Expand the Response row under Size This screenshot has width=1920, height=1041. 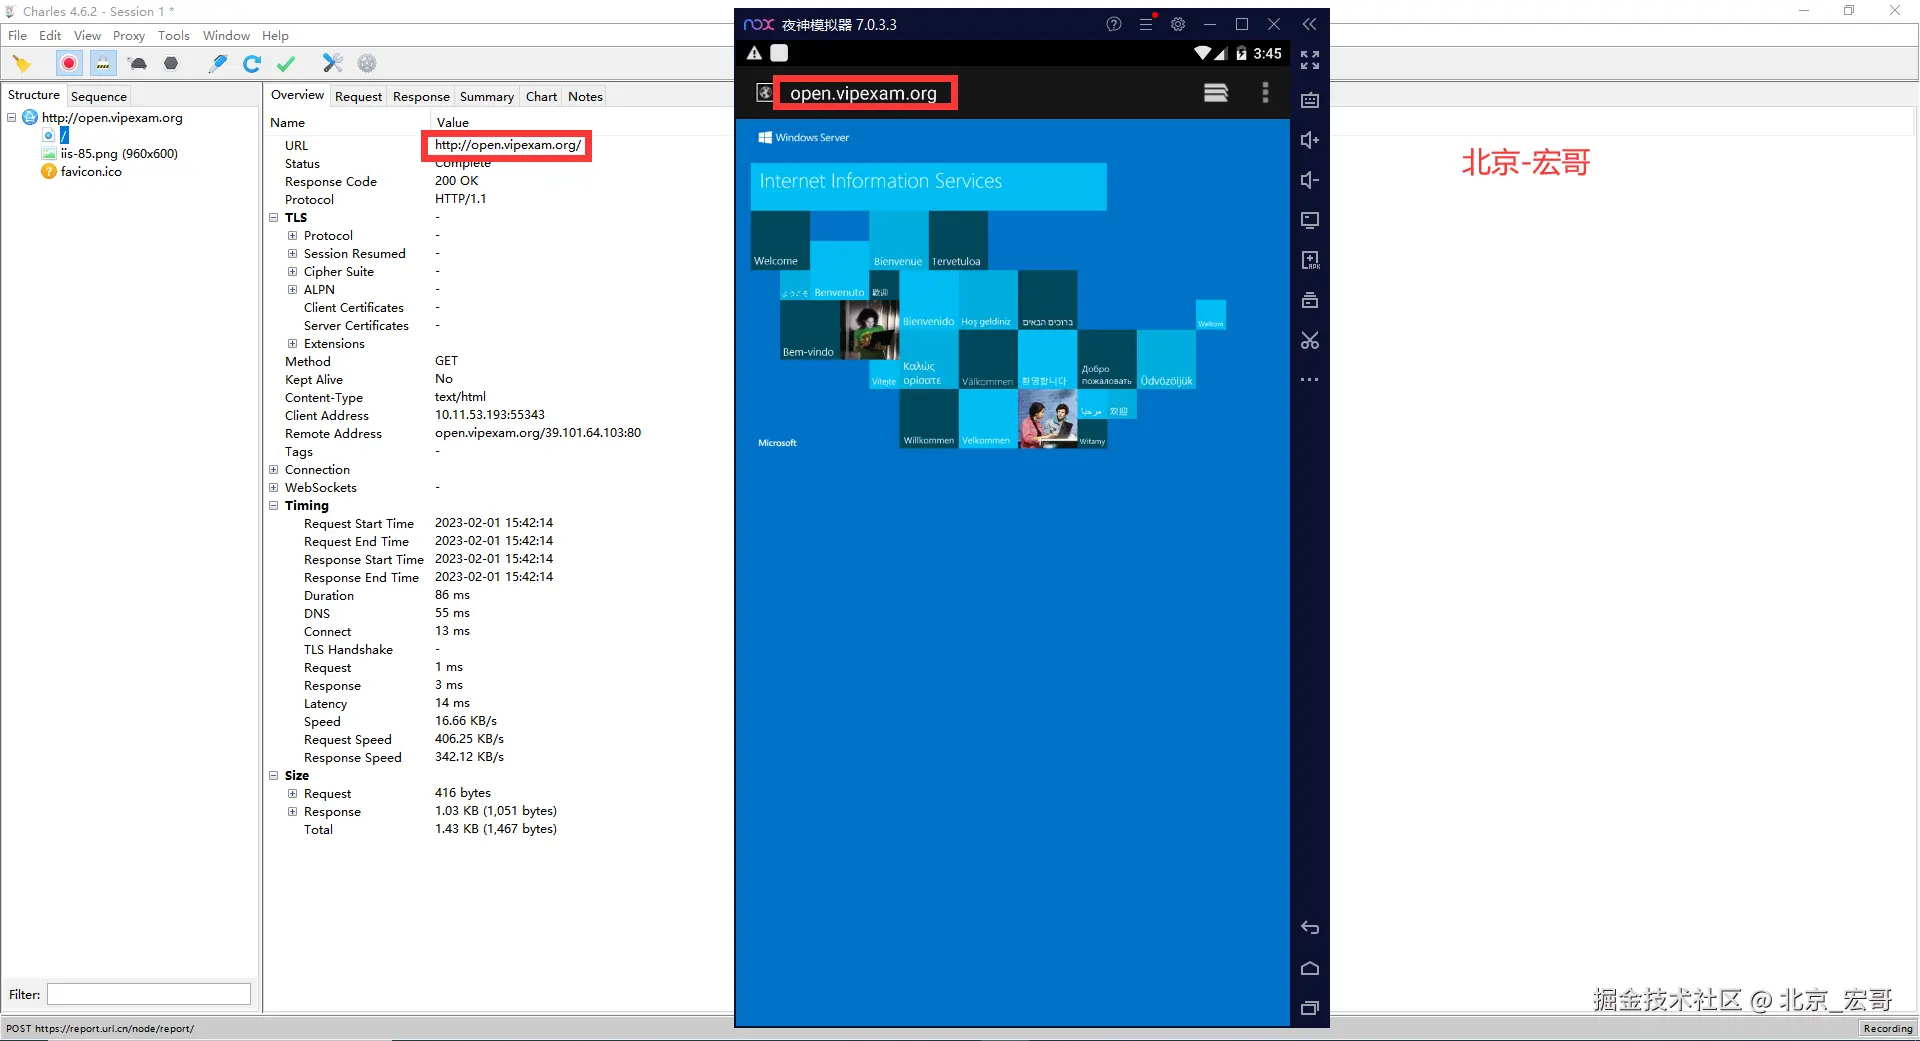point(293,812)
